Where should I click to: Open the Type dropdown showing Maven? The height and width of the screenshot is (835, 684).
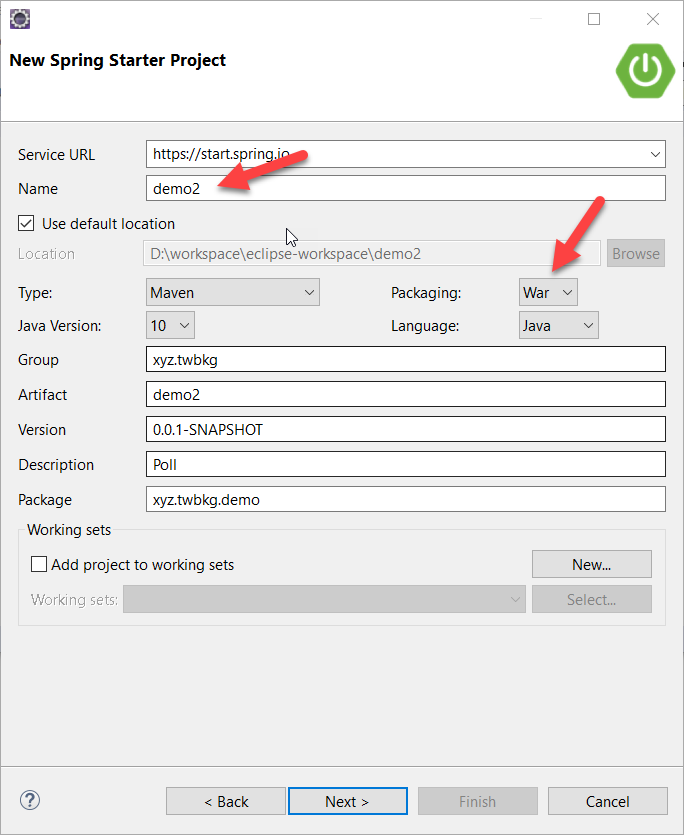coord(233,292)
